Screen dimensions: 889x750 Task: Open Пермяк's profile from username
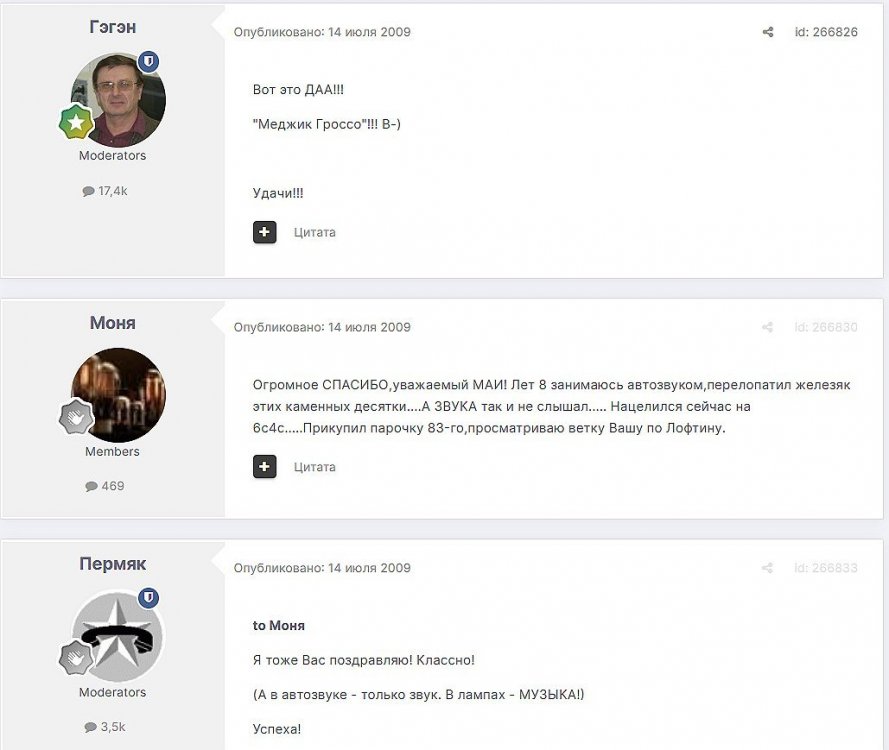112,563
